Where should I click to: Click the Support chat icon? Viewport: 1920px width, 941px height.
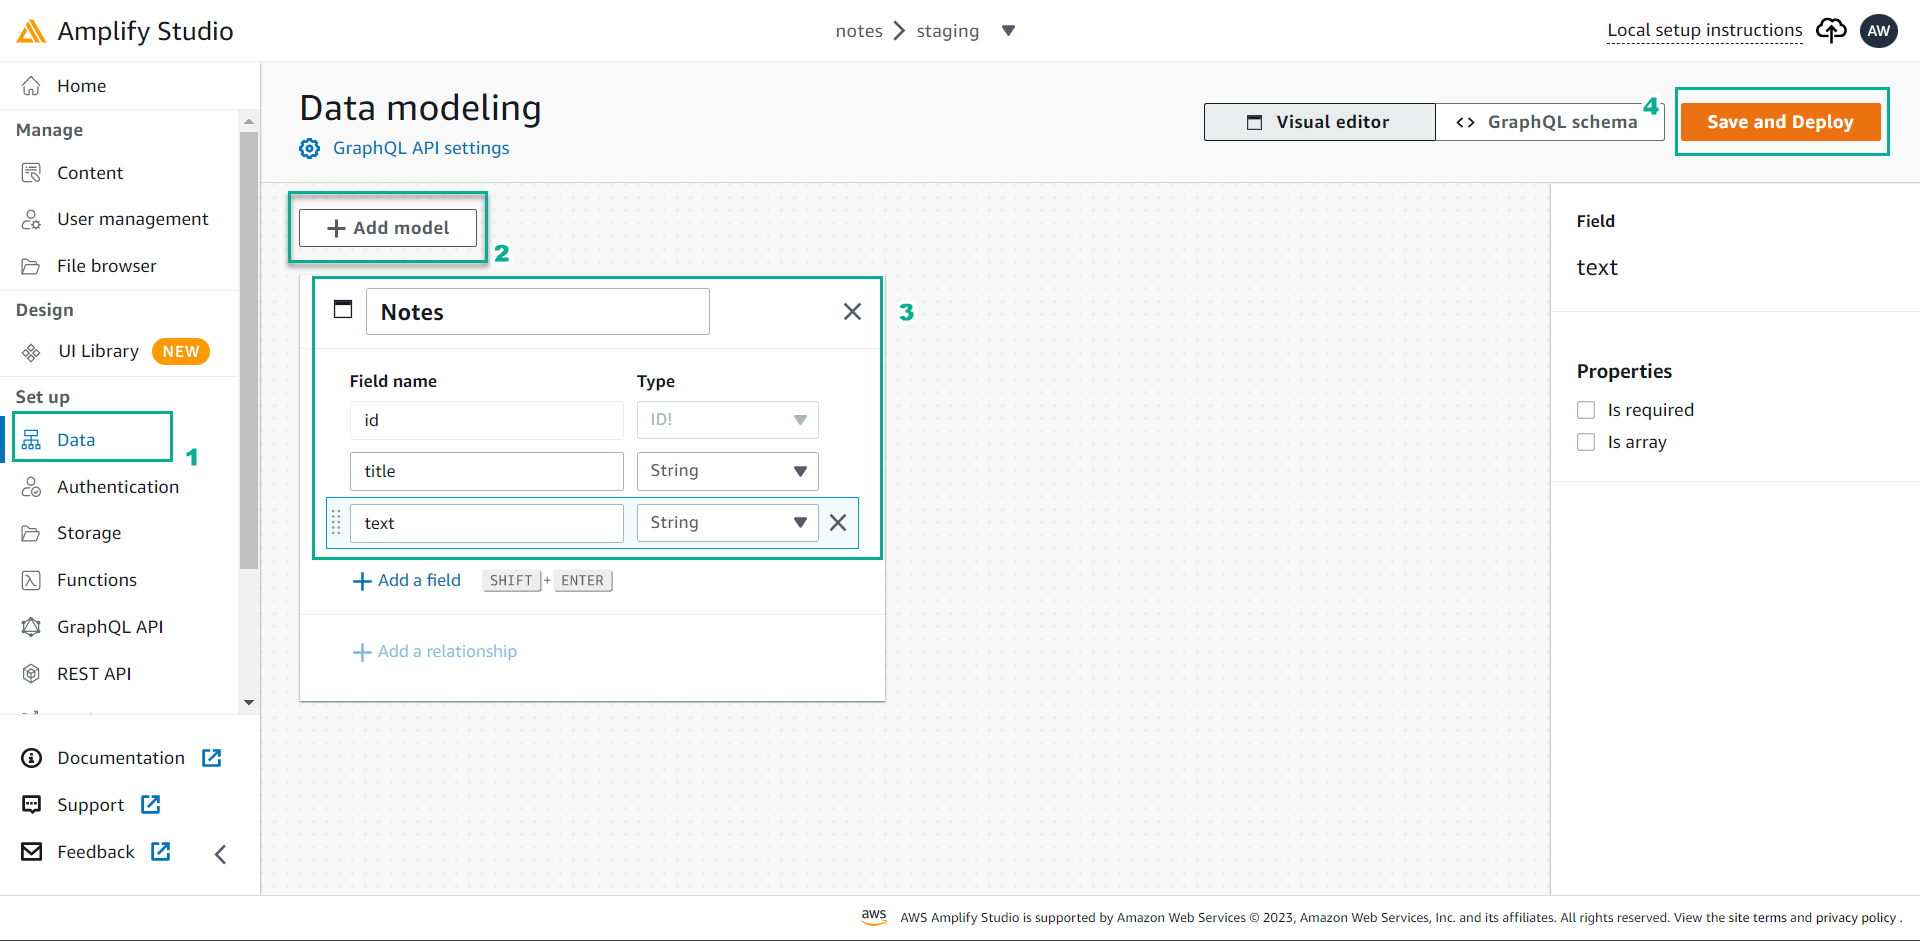32,805
